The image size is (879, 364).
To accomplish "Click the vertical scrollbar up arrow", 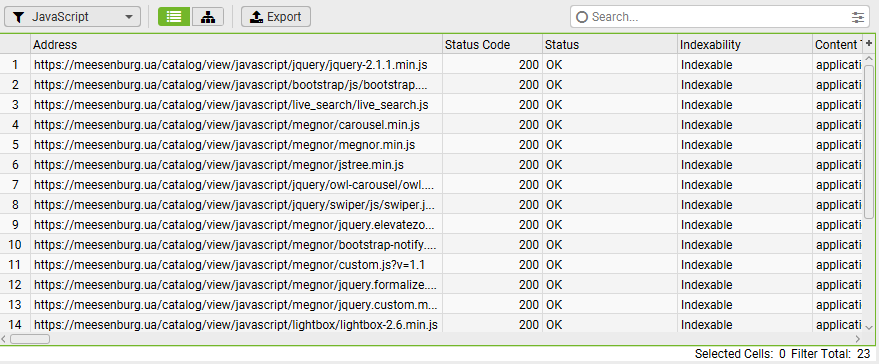I will pos(869,58).
